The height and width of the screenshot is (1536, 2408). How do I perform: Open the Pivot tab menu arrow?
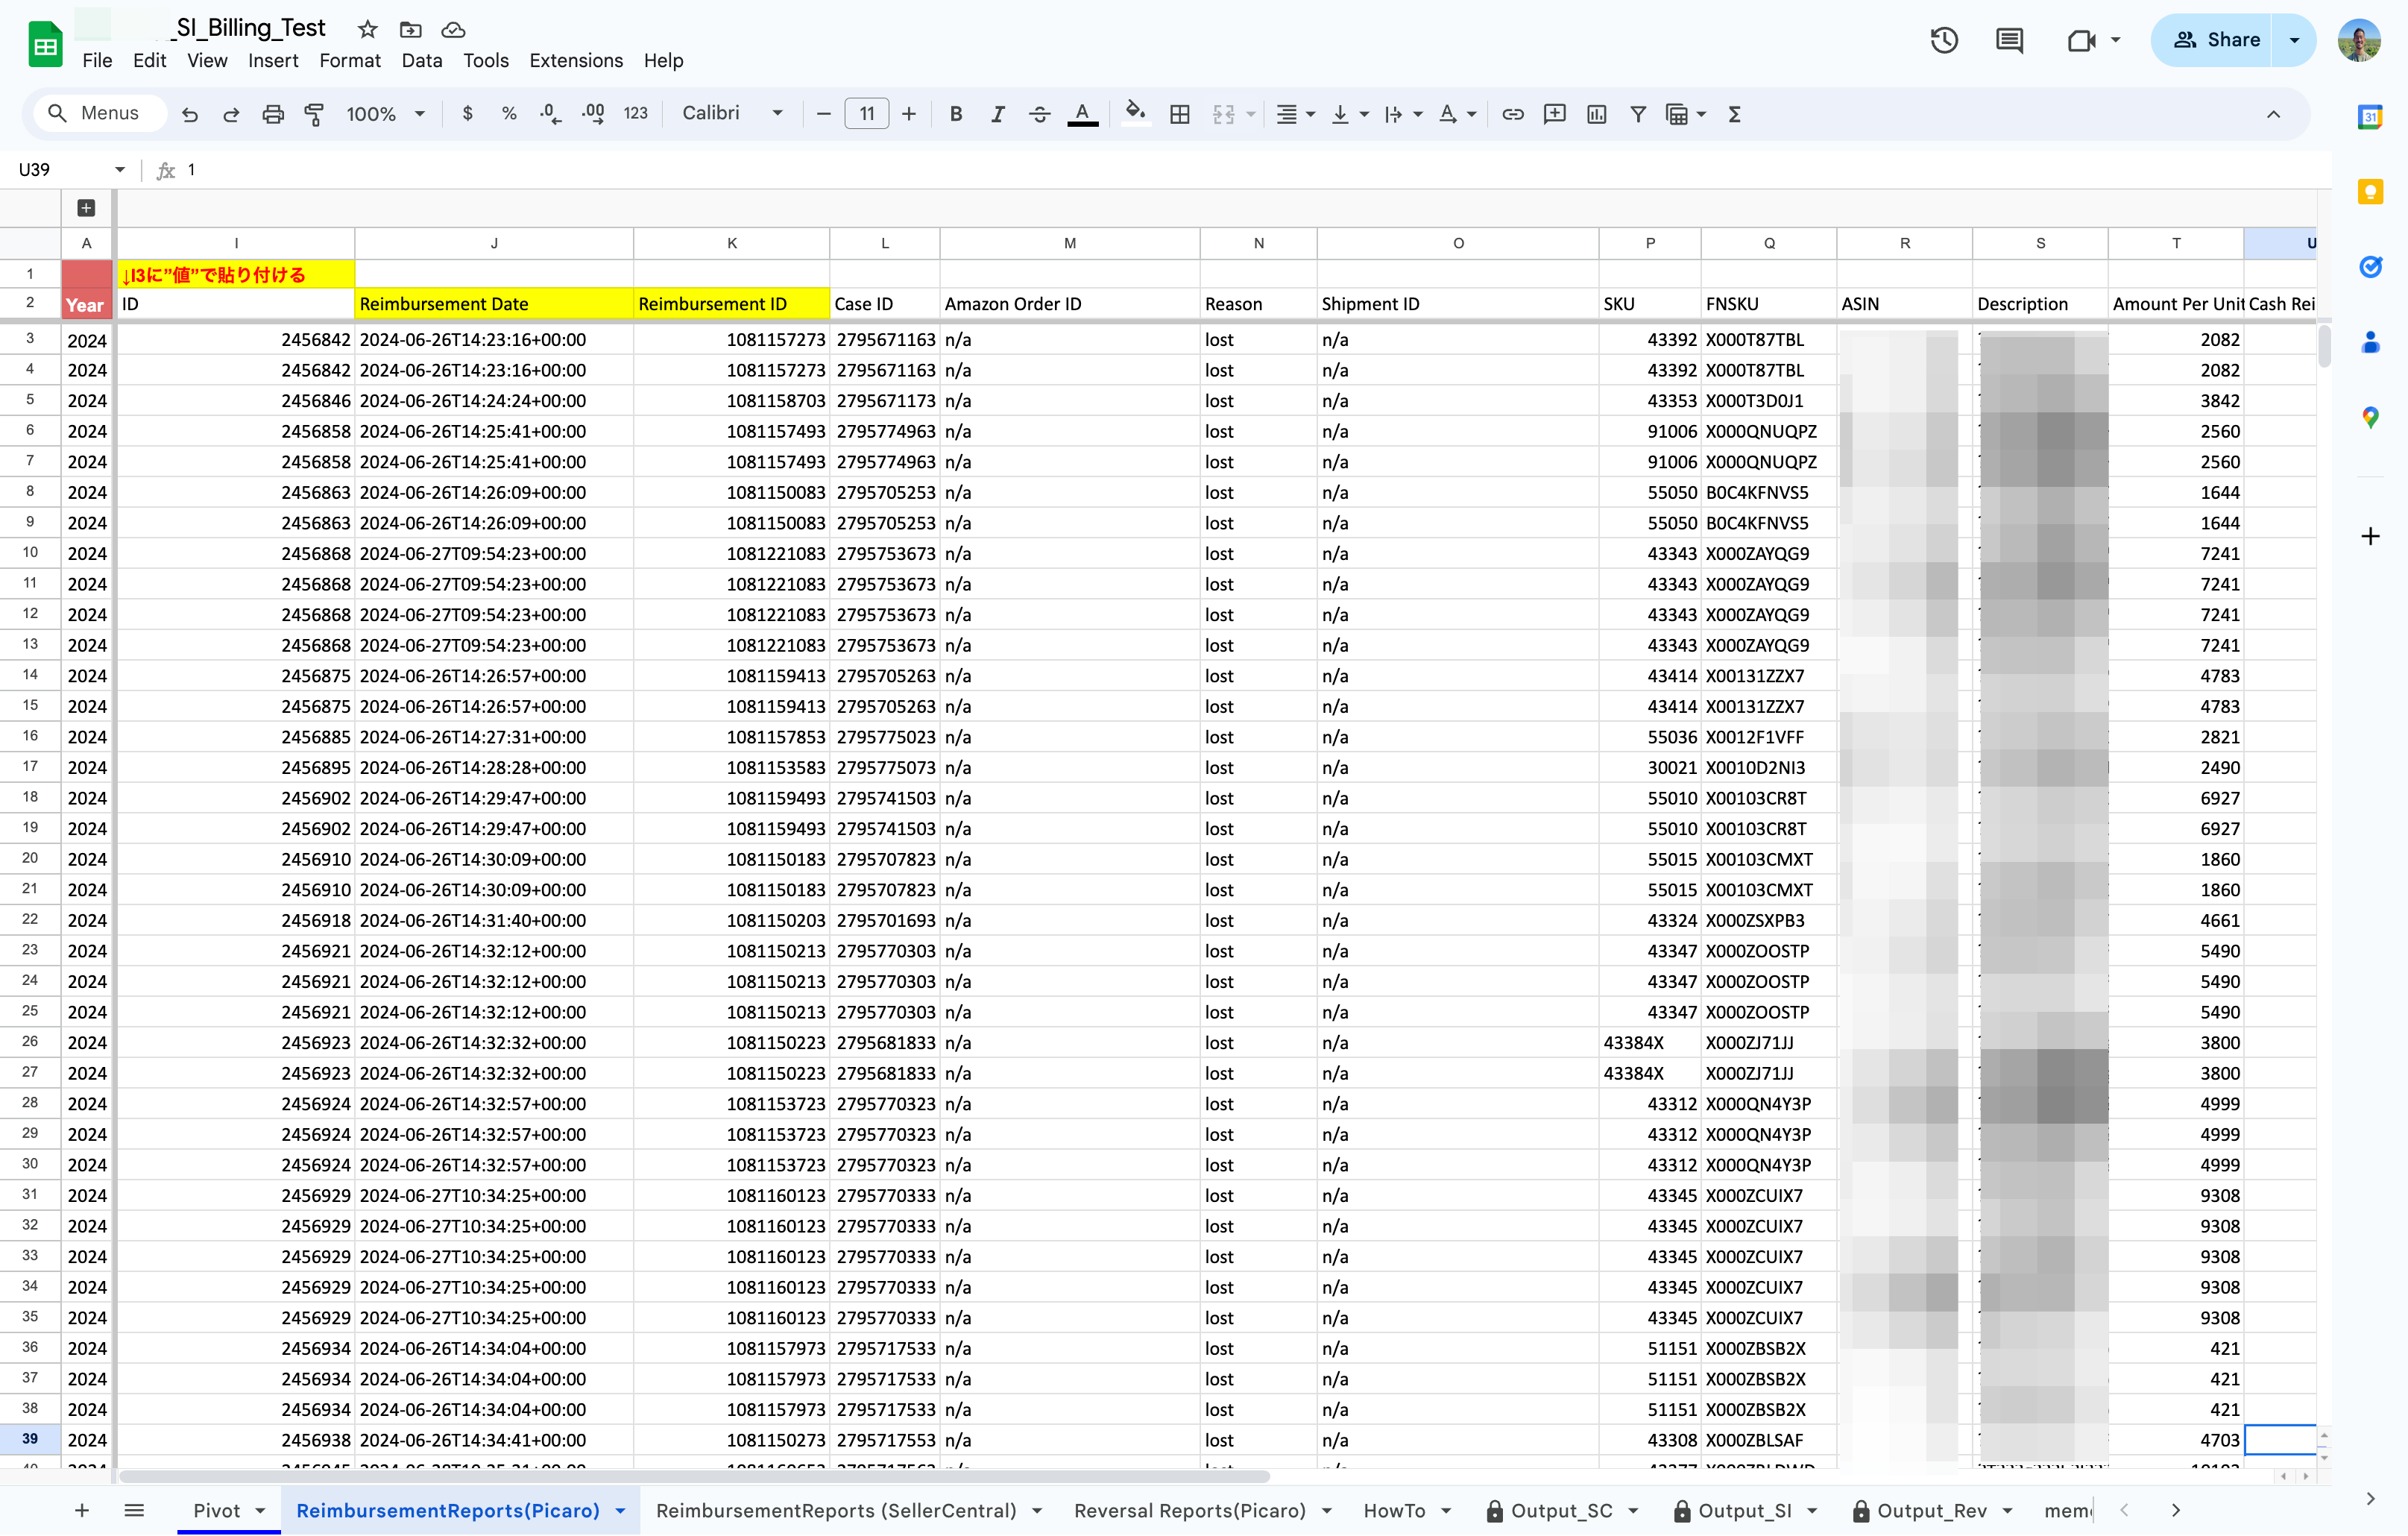(260, 1511)
